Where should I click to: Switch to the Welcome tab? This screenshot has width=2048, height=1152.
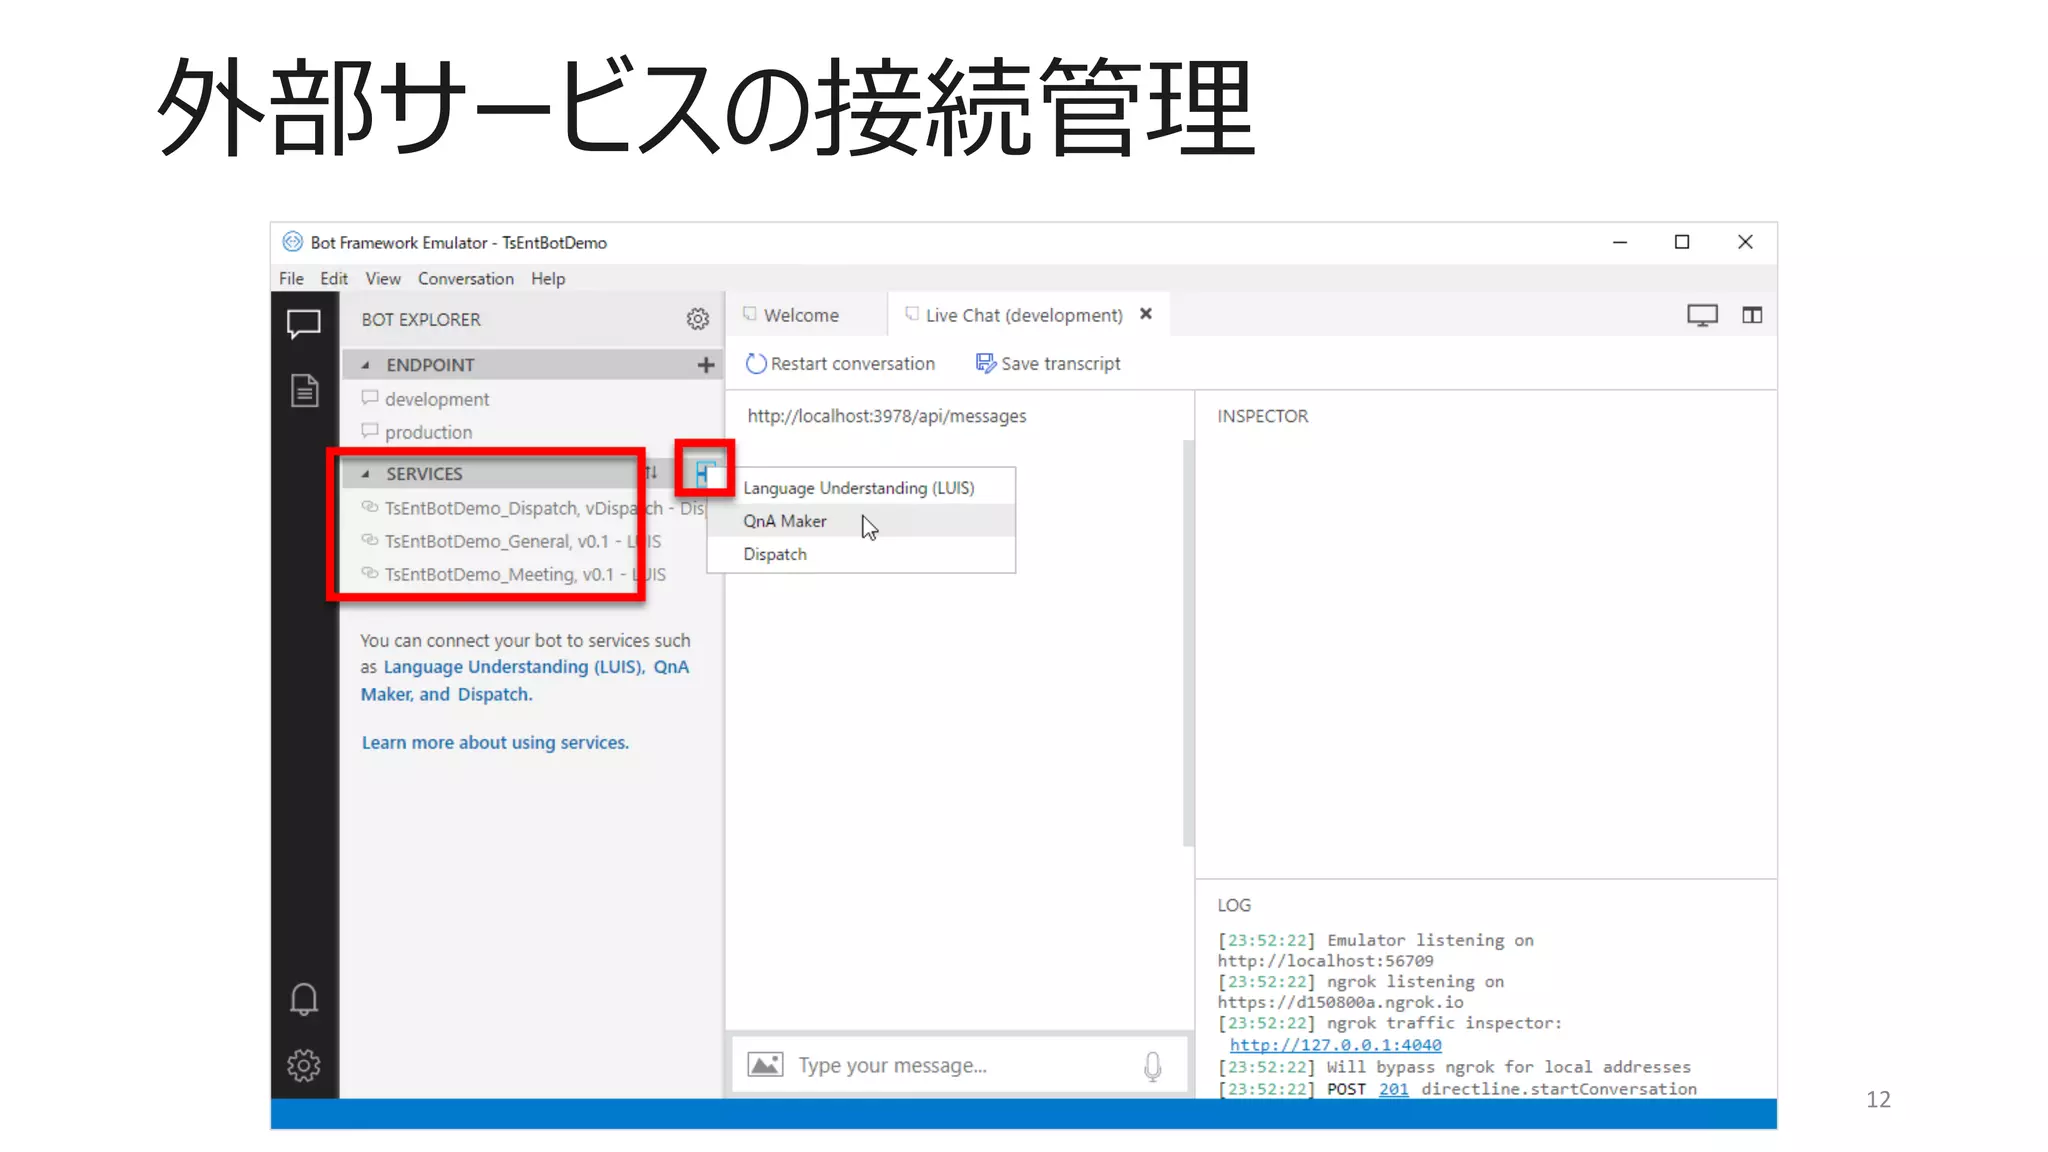coord(801,315)
